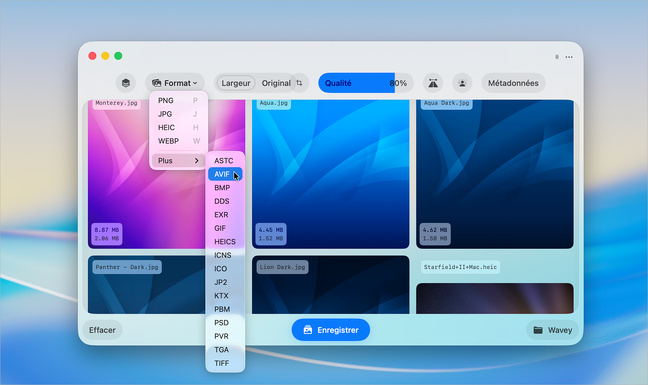Select the Starfield+II+Mac.heic thumbnail
This screenshot has width=648, height=385.
click(495, 298)
